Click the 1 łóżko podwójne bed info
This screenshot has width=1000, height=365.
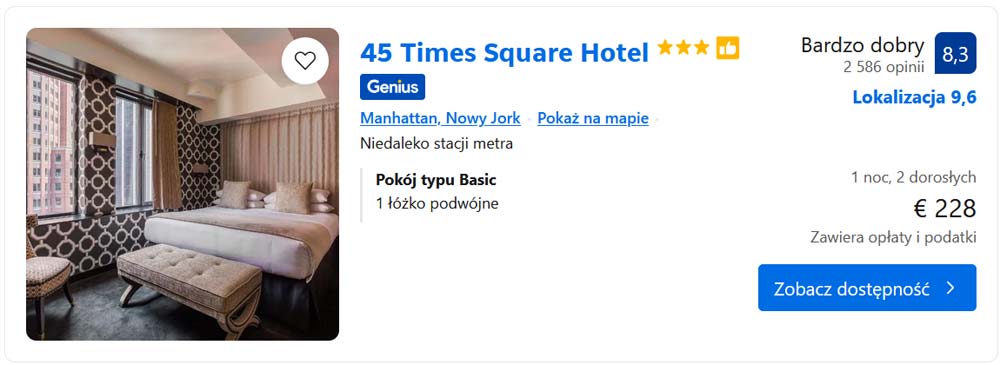click(x=438, y=204)
